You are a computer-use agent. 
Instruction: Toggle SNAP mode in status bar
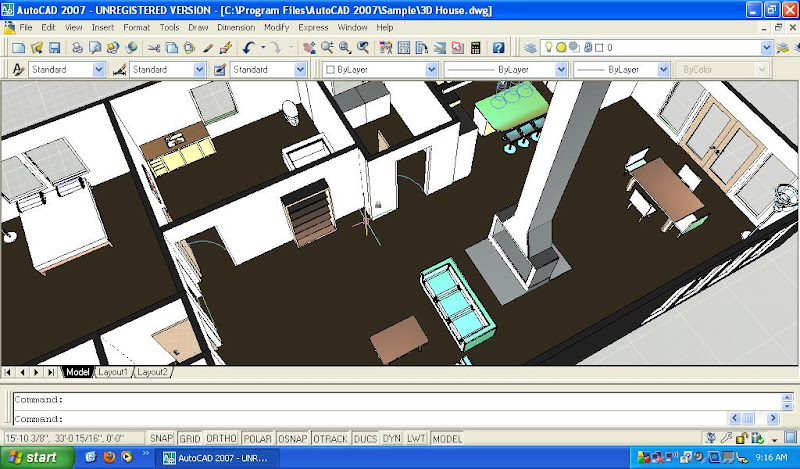[x=161, y=439]
